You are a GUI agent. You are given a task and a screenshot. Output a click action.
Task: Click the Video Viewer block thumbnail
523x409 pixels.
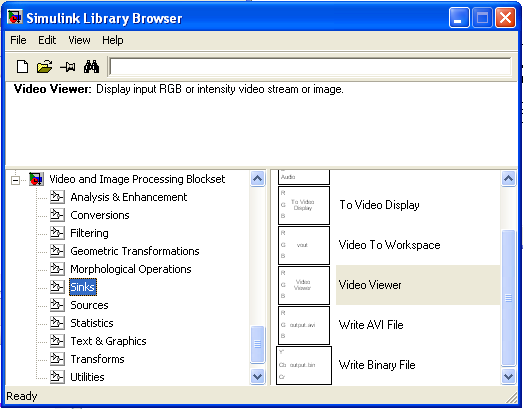point(304,285)
